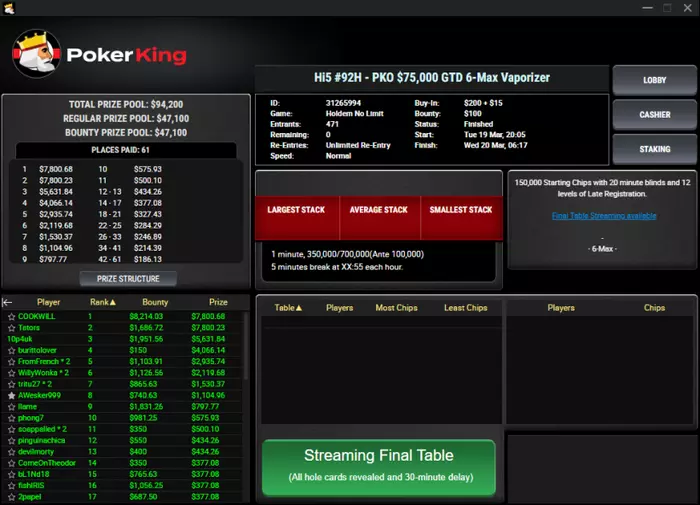Click Unlimited Re-Entry value

(358, 145)
